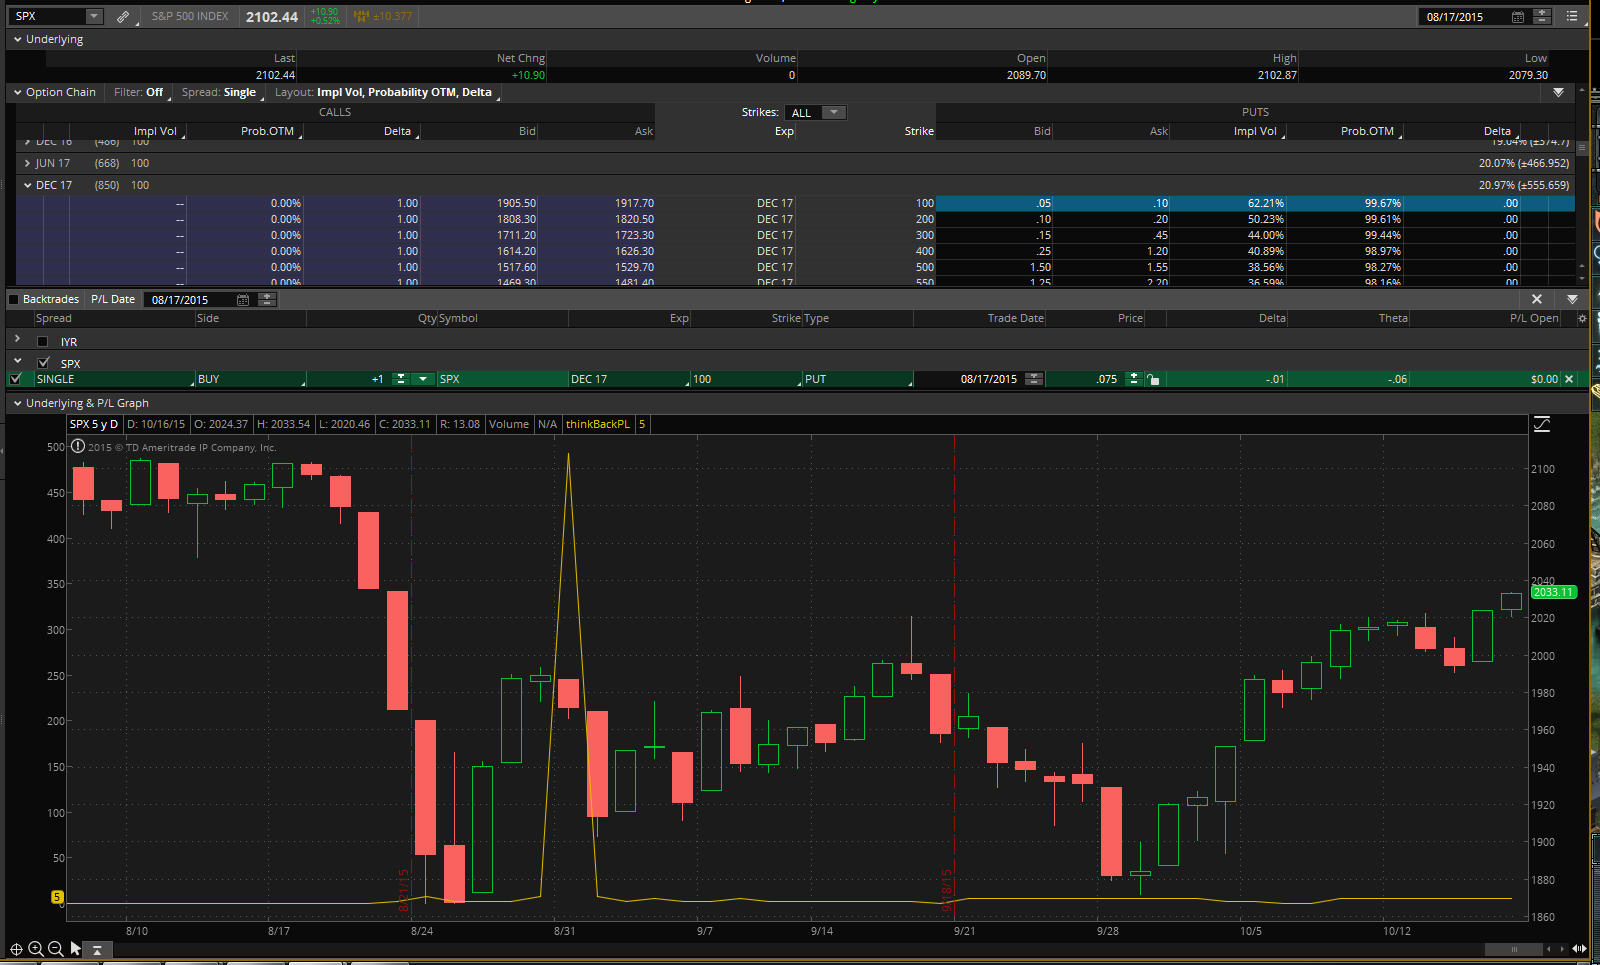Viewport: 1600px width, 965px height.
Task: Change the SINGLE spread type on trade row
Action: [x=115, y=379]
